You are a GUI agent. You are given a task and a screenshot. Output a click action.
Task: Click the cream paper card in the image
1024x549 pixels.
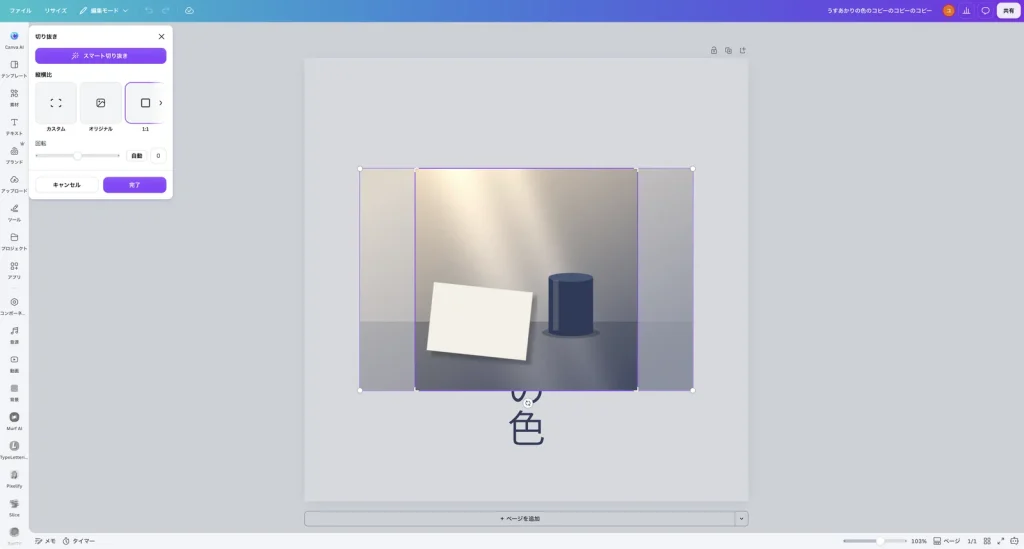tap(479, 321)
